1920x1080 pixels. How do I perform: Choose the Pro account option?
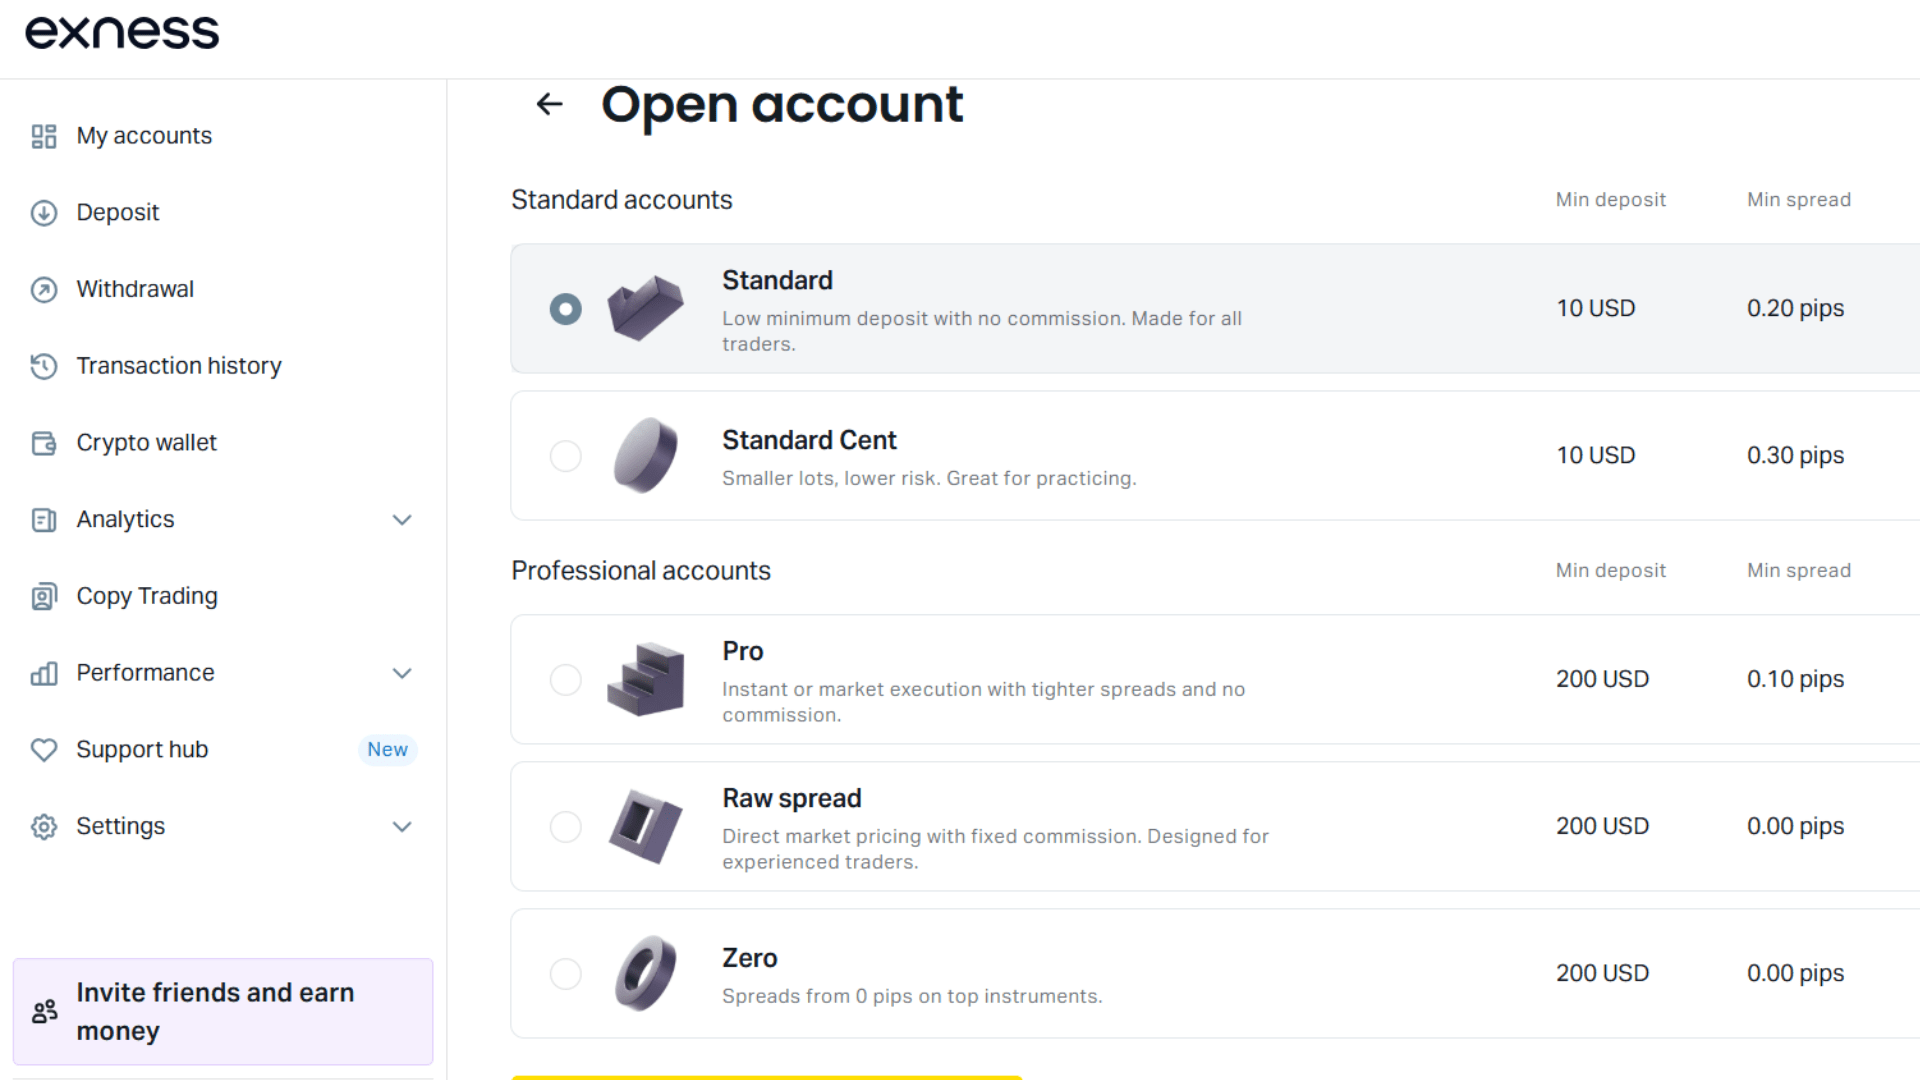[566, 679]
